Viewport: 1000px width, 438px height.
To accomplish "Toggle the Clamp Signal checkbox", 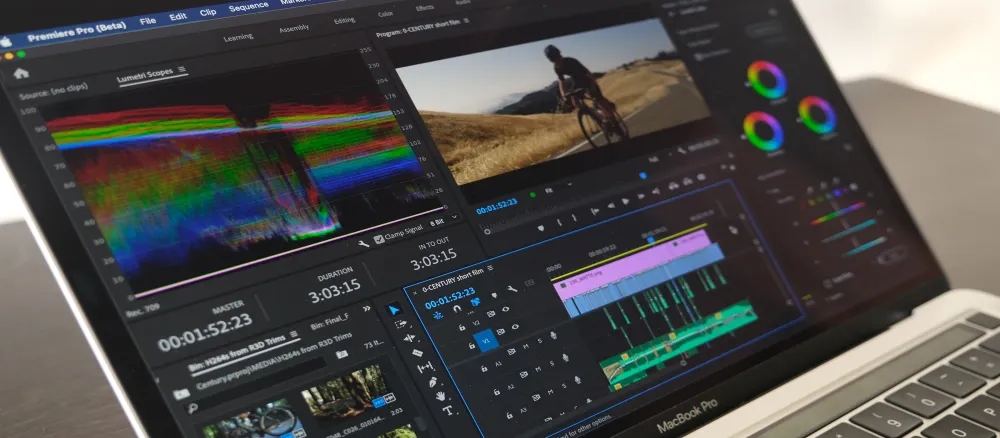I will pos(379,239).
